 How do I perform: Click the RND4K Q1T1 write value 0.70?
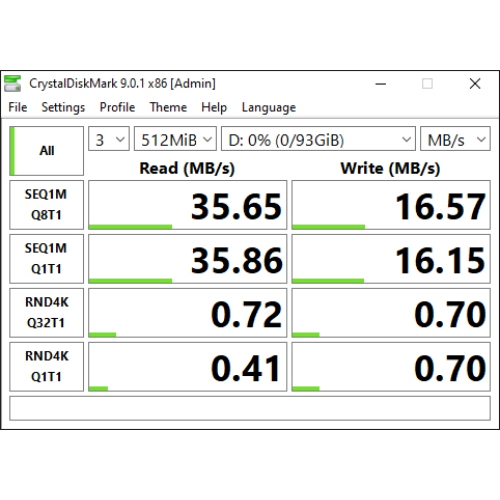pos(391,367)
